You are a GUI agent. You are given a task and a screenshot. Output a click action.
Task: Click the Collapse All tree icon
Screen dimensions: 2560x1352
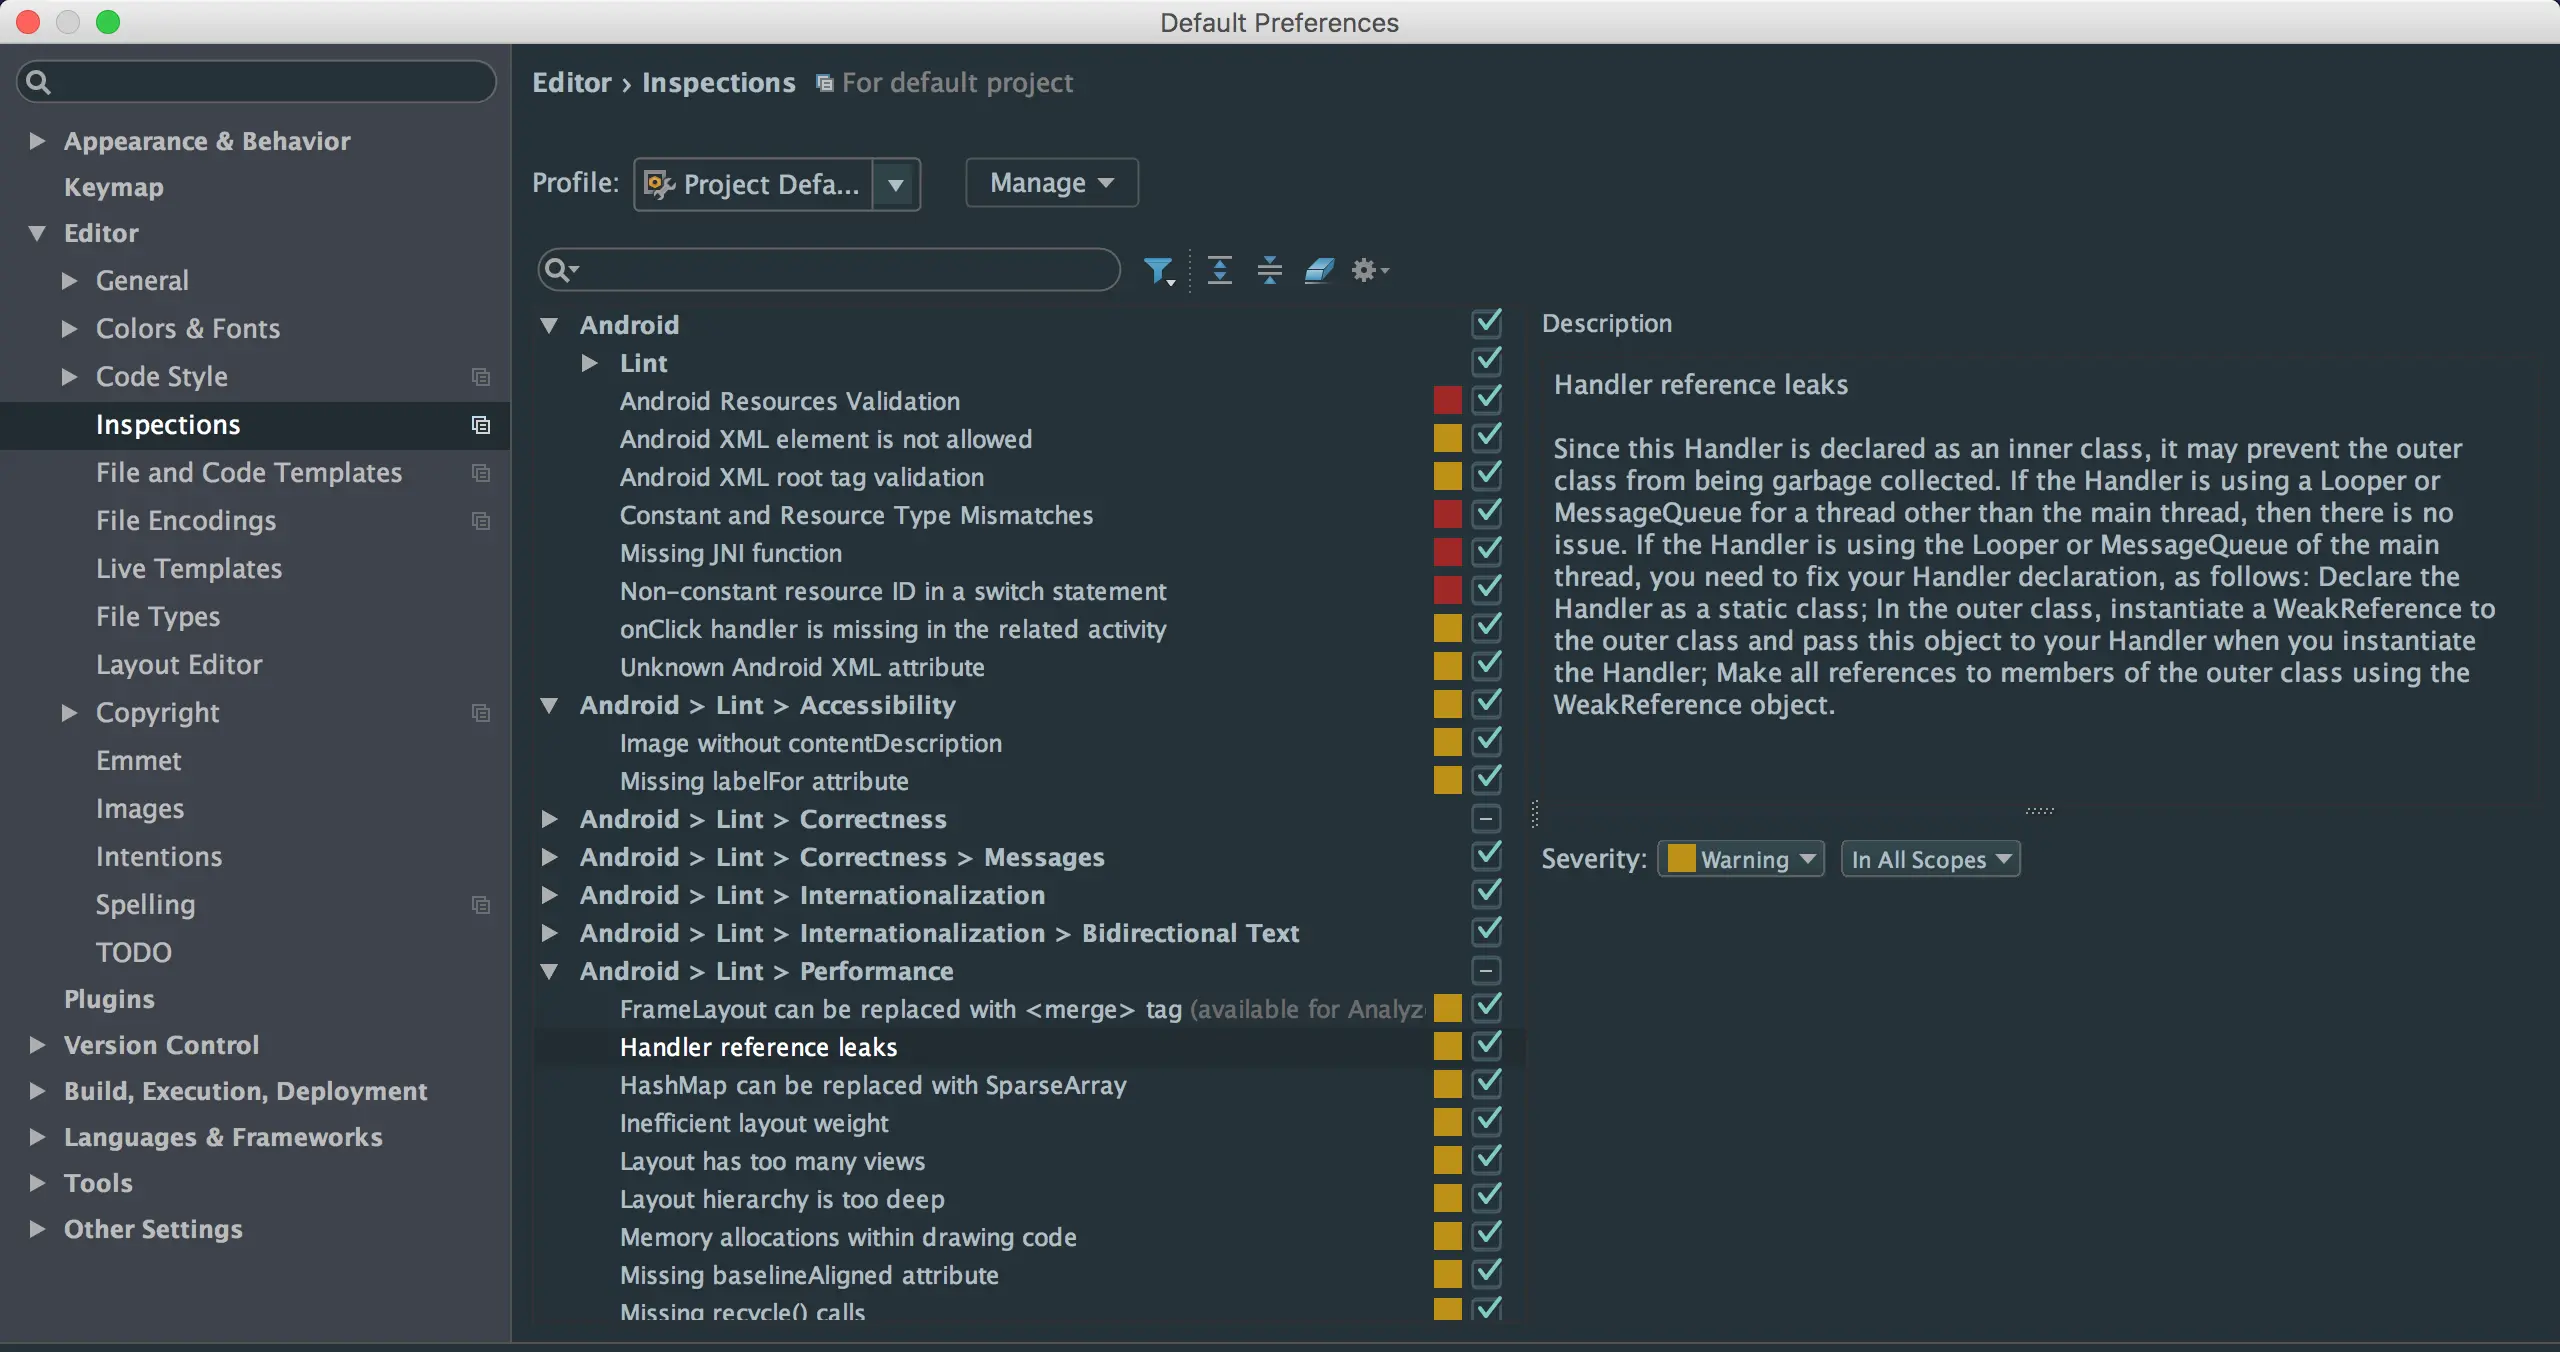pos(1269,270)
